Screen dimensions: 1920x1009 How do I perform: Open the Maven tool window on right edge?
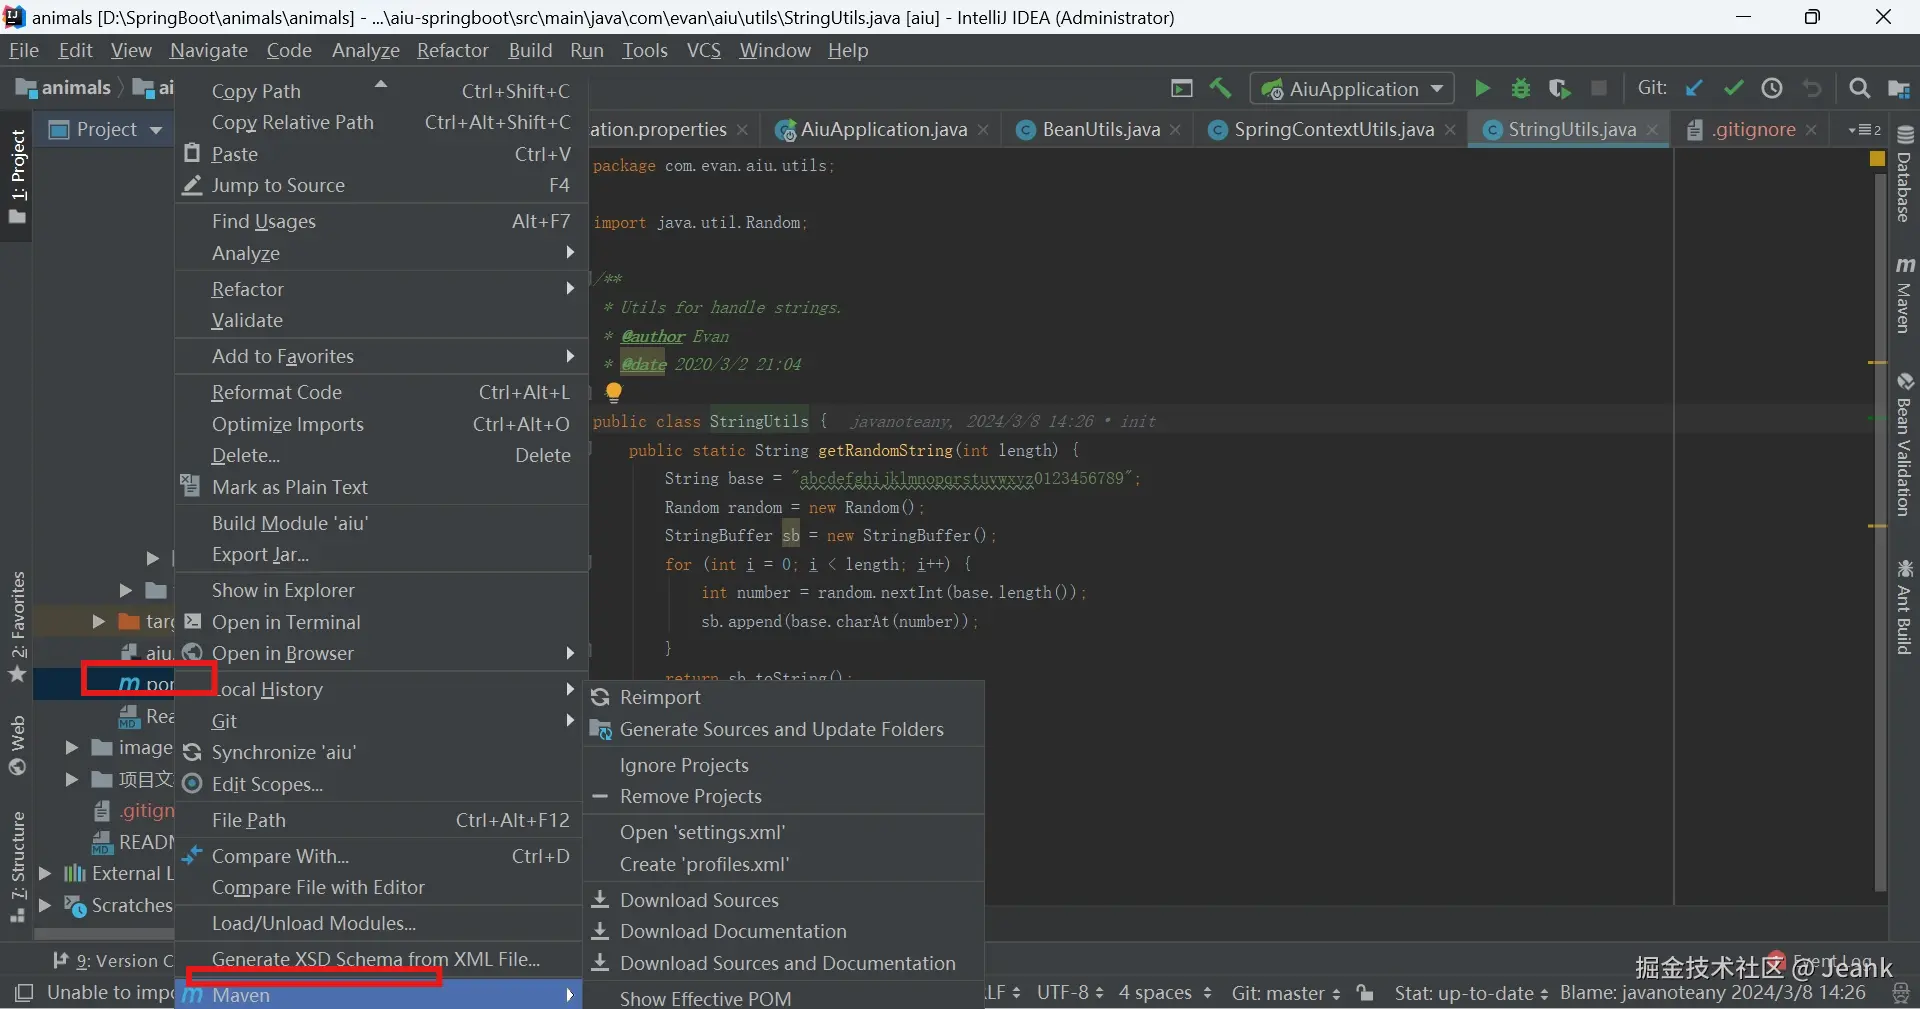tap(1904, 295)
